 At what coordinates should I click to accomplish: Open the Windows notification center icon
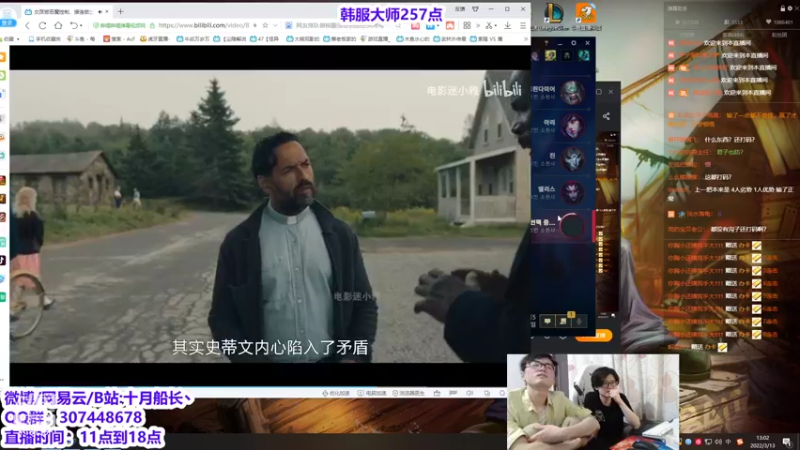click(787, 441)
